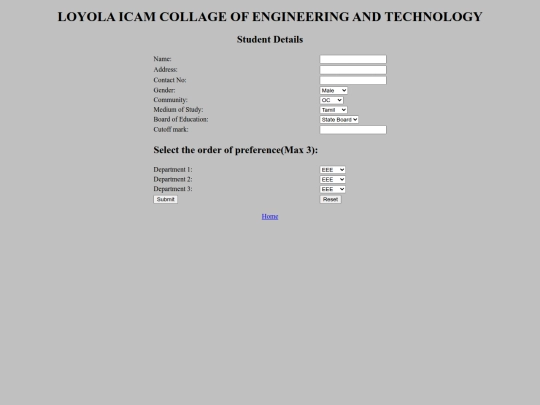The image size is (540, 405).
Task: Click the LOYOLA ICAM COLLAGE page title
Action: [270, 17]
